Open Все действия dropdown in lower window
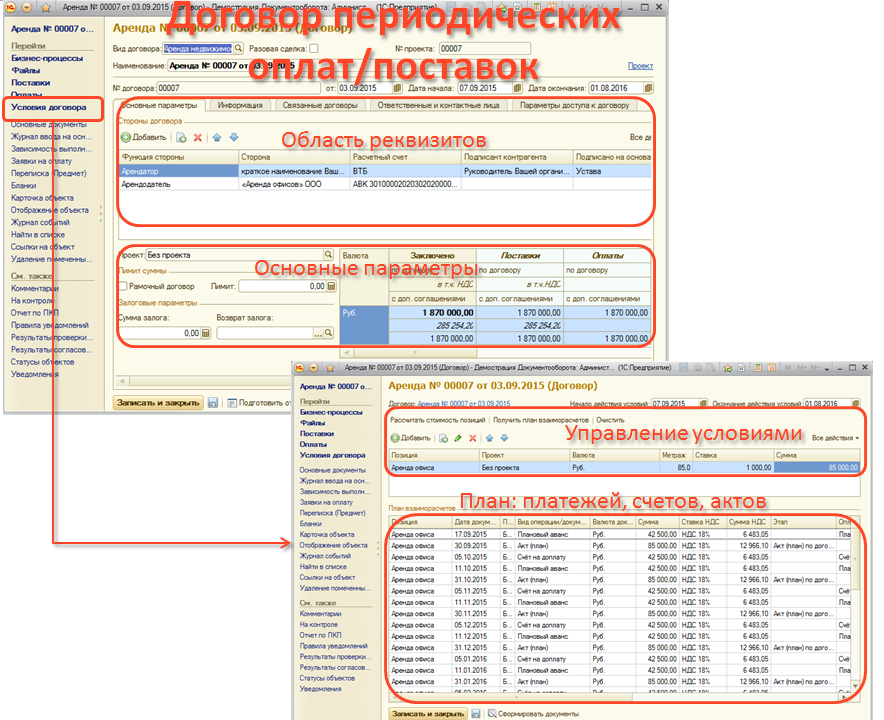 click(x=835, y=438)
